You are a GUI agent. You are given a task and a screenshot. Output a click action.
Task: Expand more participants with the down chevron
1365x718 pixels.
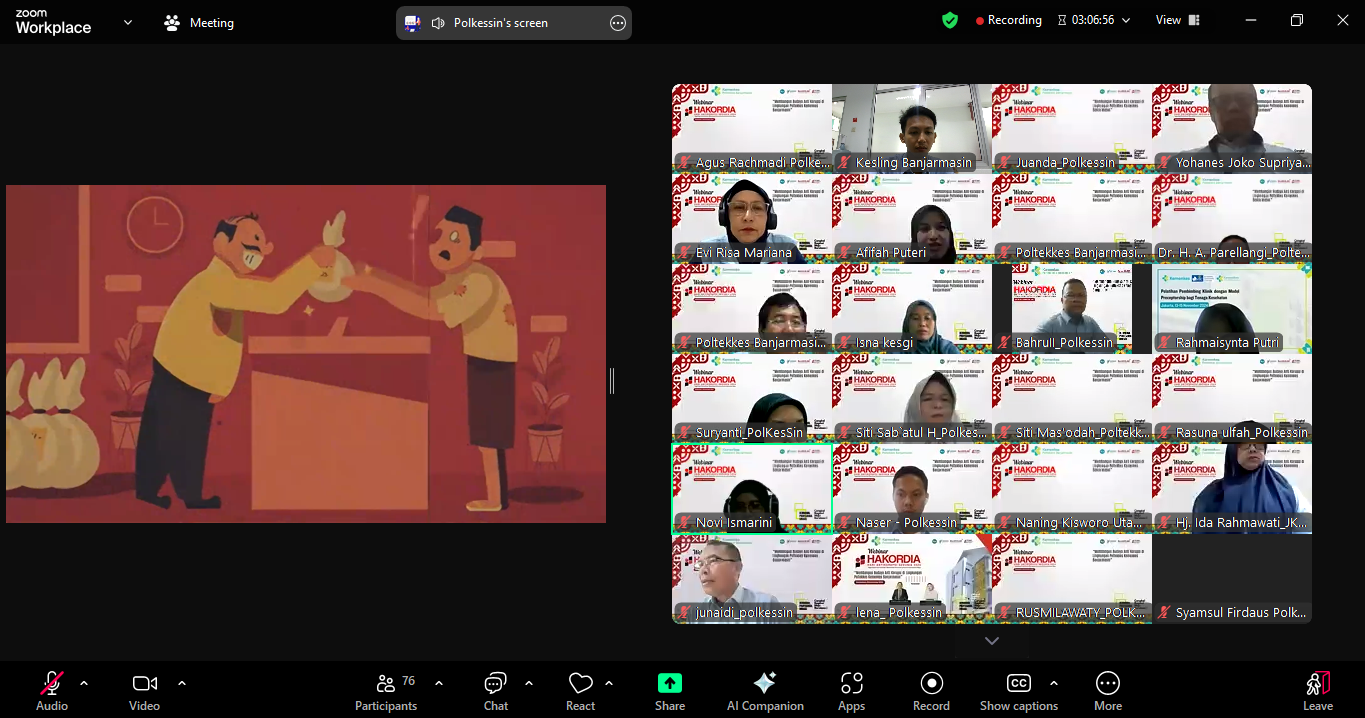[991, 640]
